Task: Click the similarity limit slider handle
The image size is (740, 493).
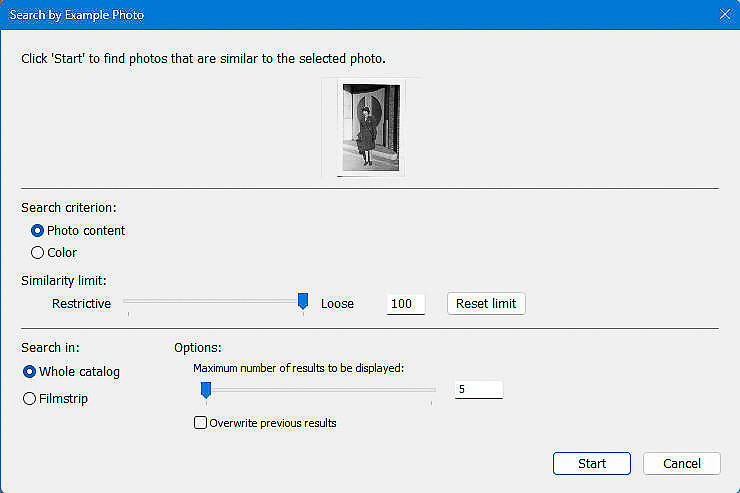Action: point(303,301)
